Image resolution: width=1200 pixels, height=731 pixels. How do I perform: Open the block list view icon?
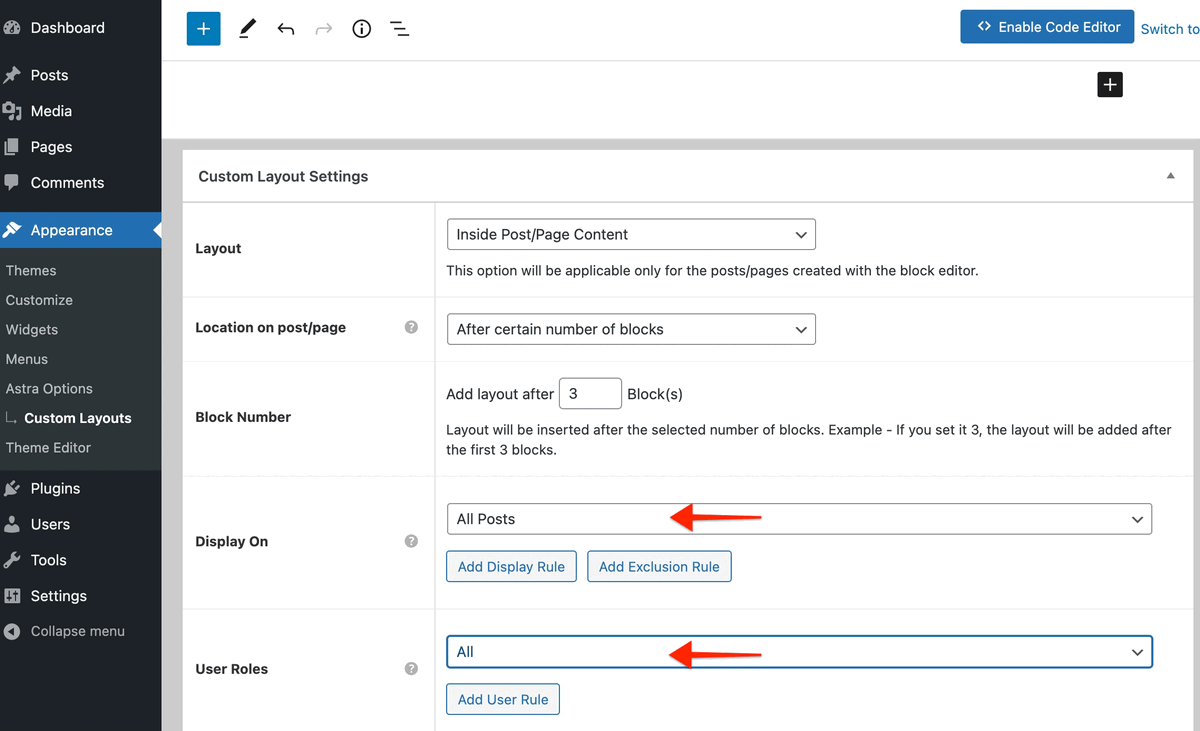click(x=400, y=29)
